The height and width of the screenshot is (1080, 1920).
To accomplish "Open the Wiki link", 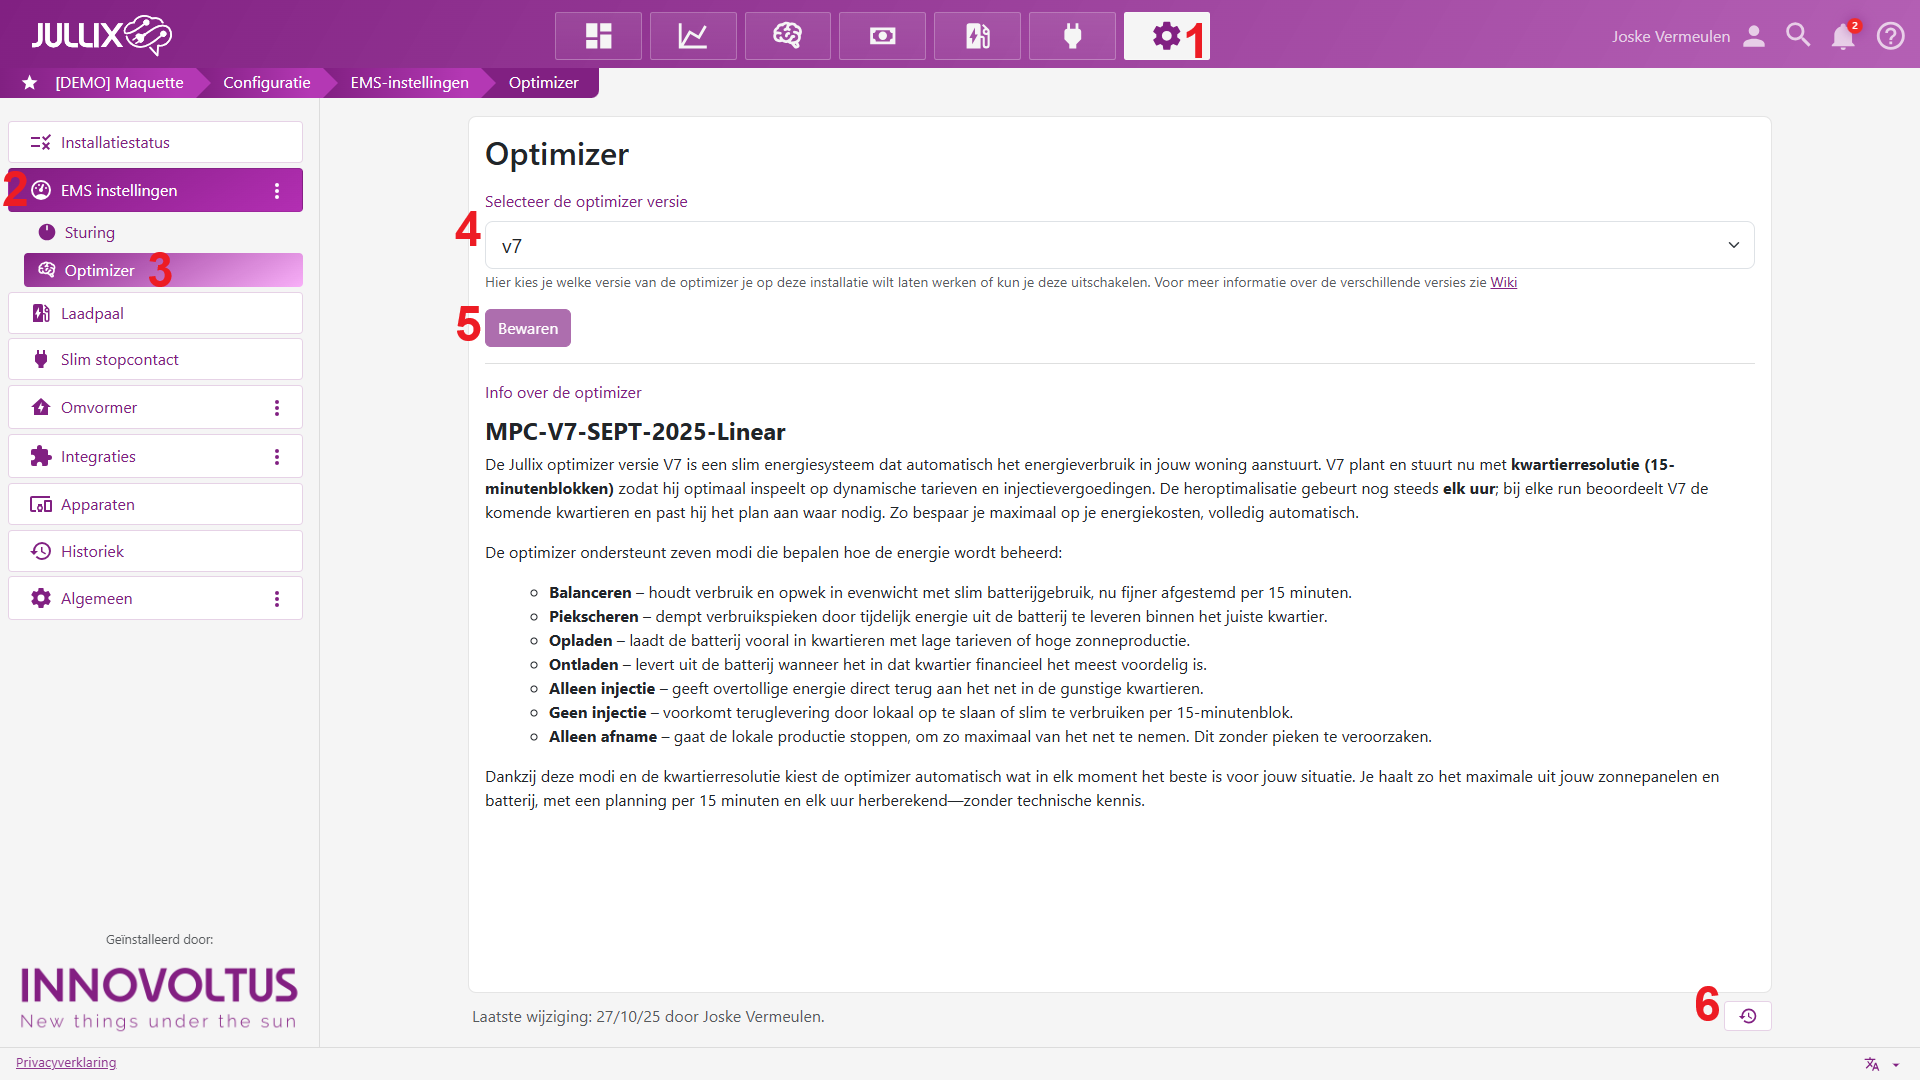I will pos(1503,282).
